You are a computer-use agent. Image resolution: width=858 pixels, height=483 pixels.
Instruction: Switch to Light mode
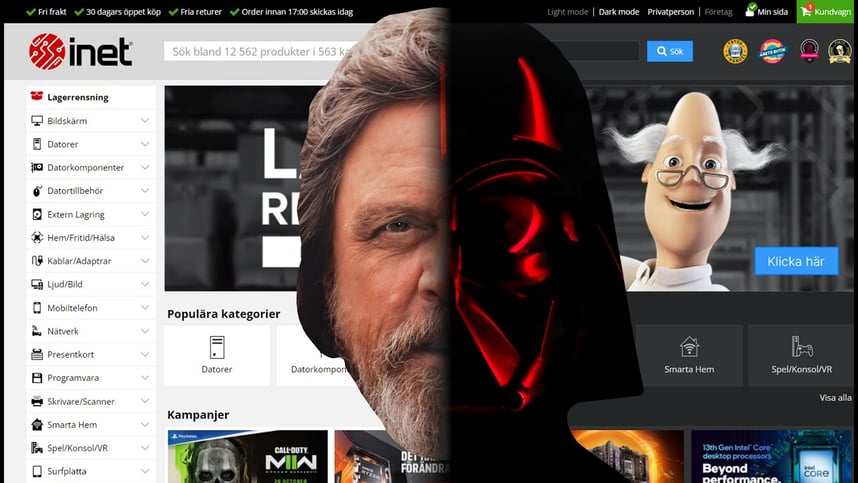point(567,11)
